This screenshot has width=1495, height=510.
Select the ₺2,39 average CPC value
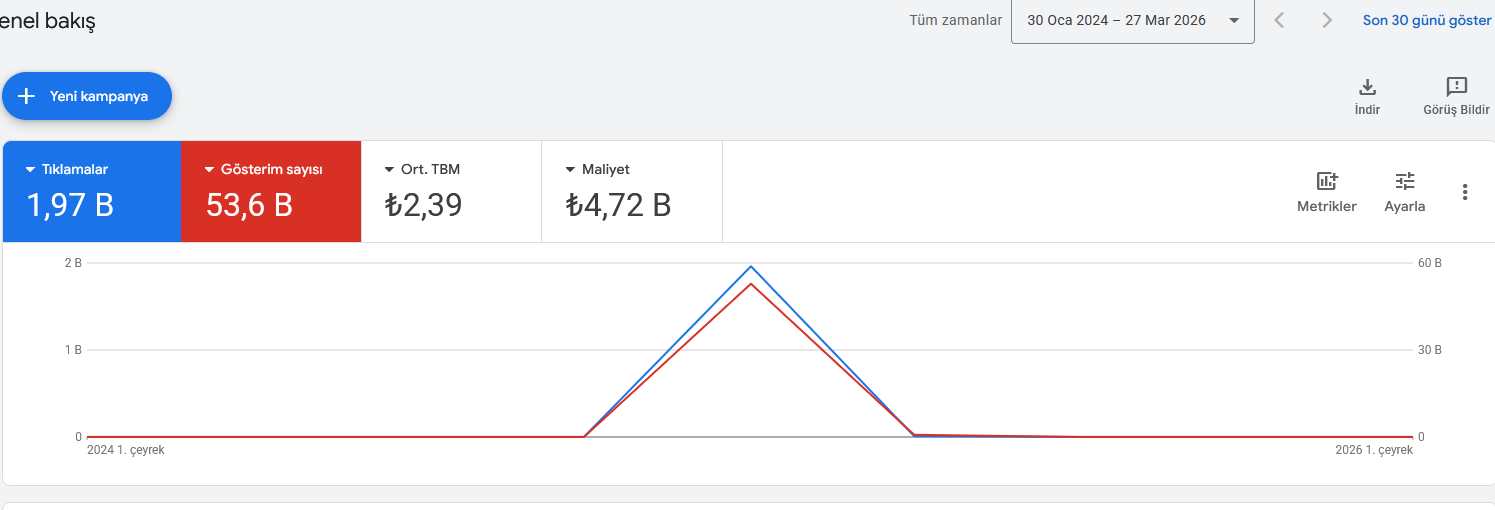[x=423, y=205]
